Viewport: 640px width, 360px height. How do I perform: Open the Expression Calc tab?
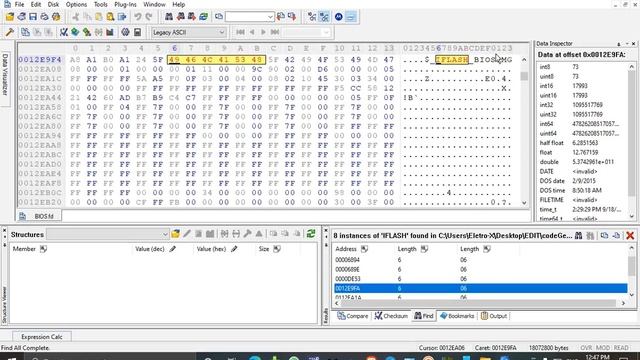click(42, 337)
